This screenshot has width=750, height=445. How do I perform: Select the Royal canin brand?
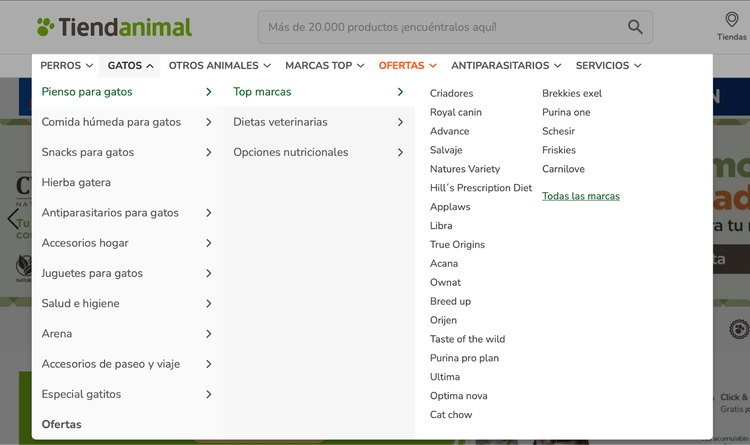[455, 112]
